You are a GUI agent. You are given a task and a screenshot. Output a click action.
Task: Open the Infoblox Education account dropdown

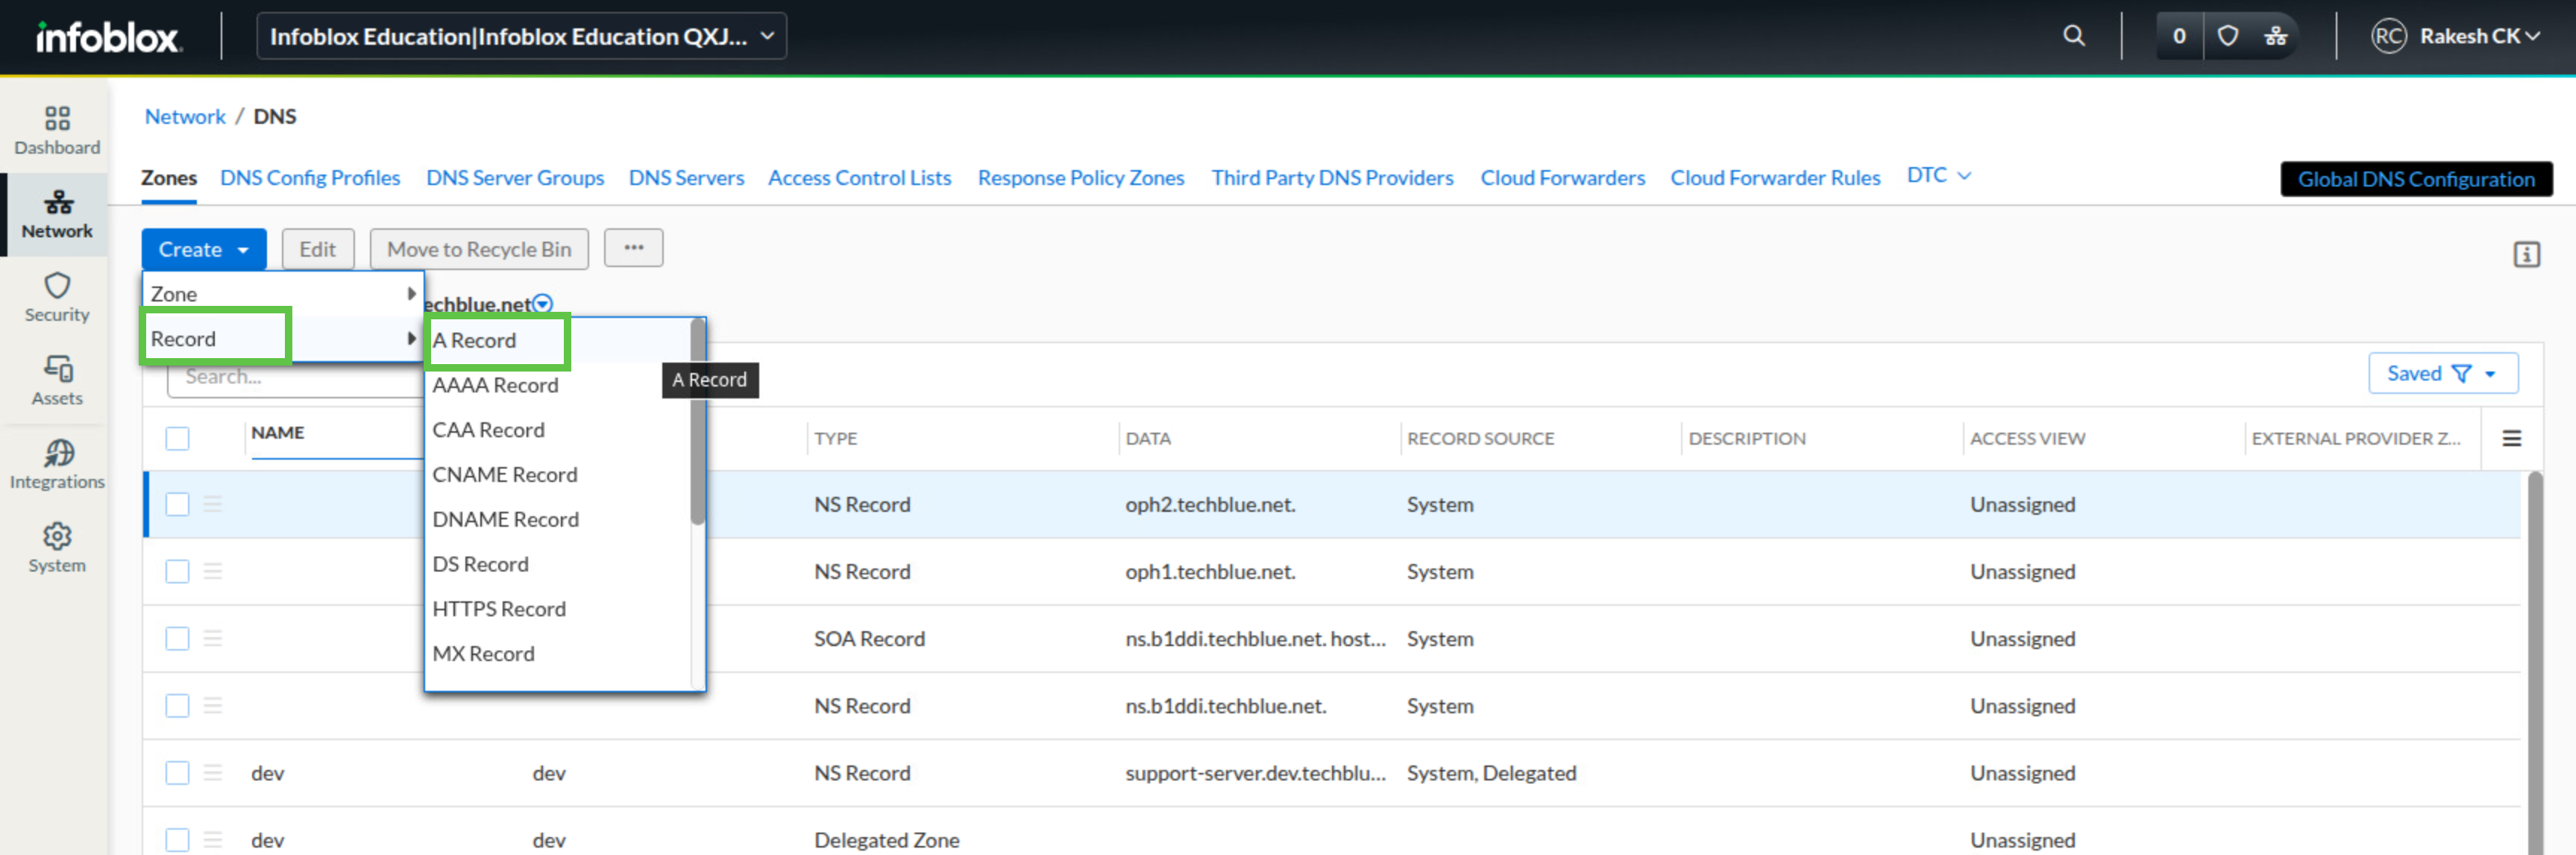point(521,36)
